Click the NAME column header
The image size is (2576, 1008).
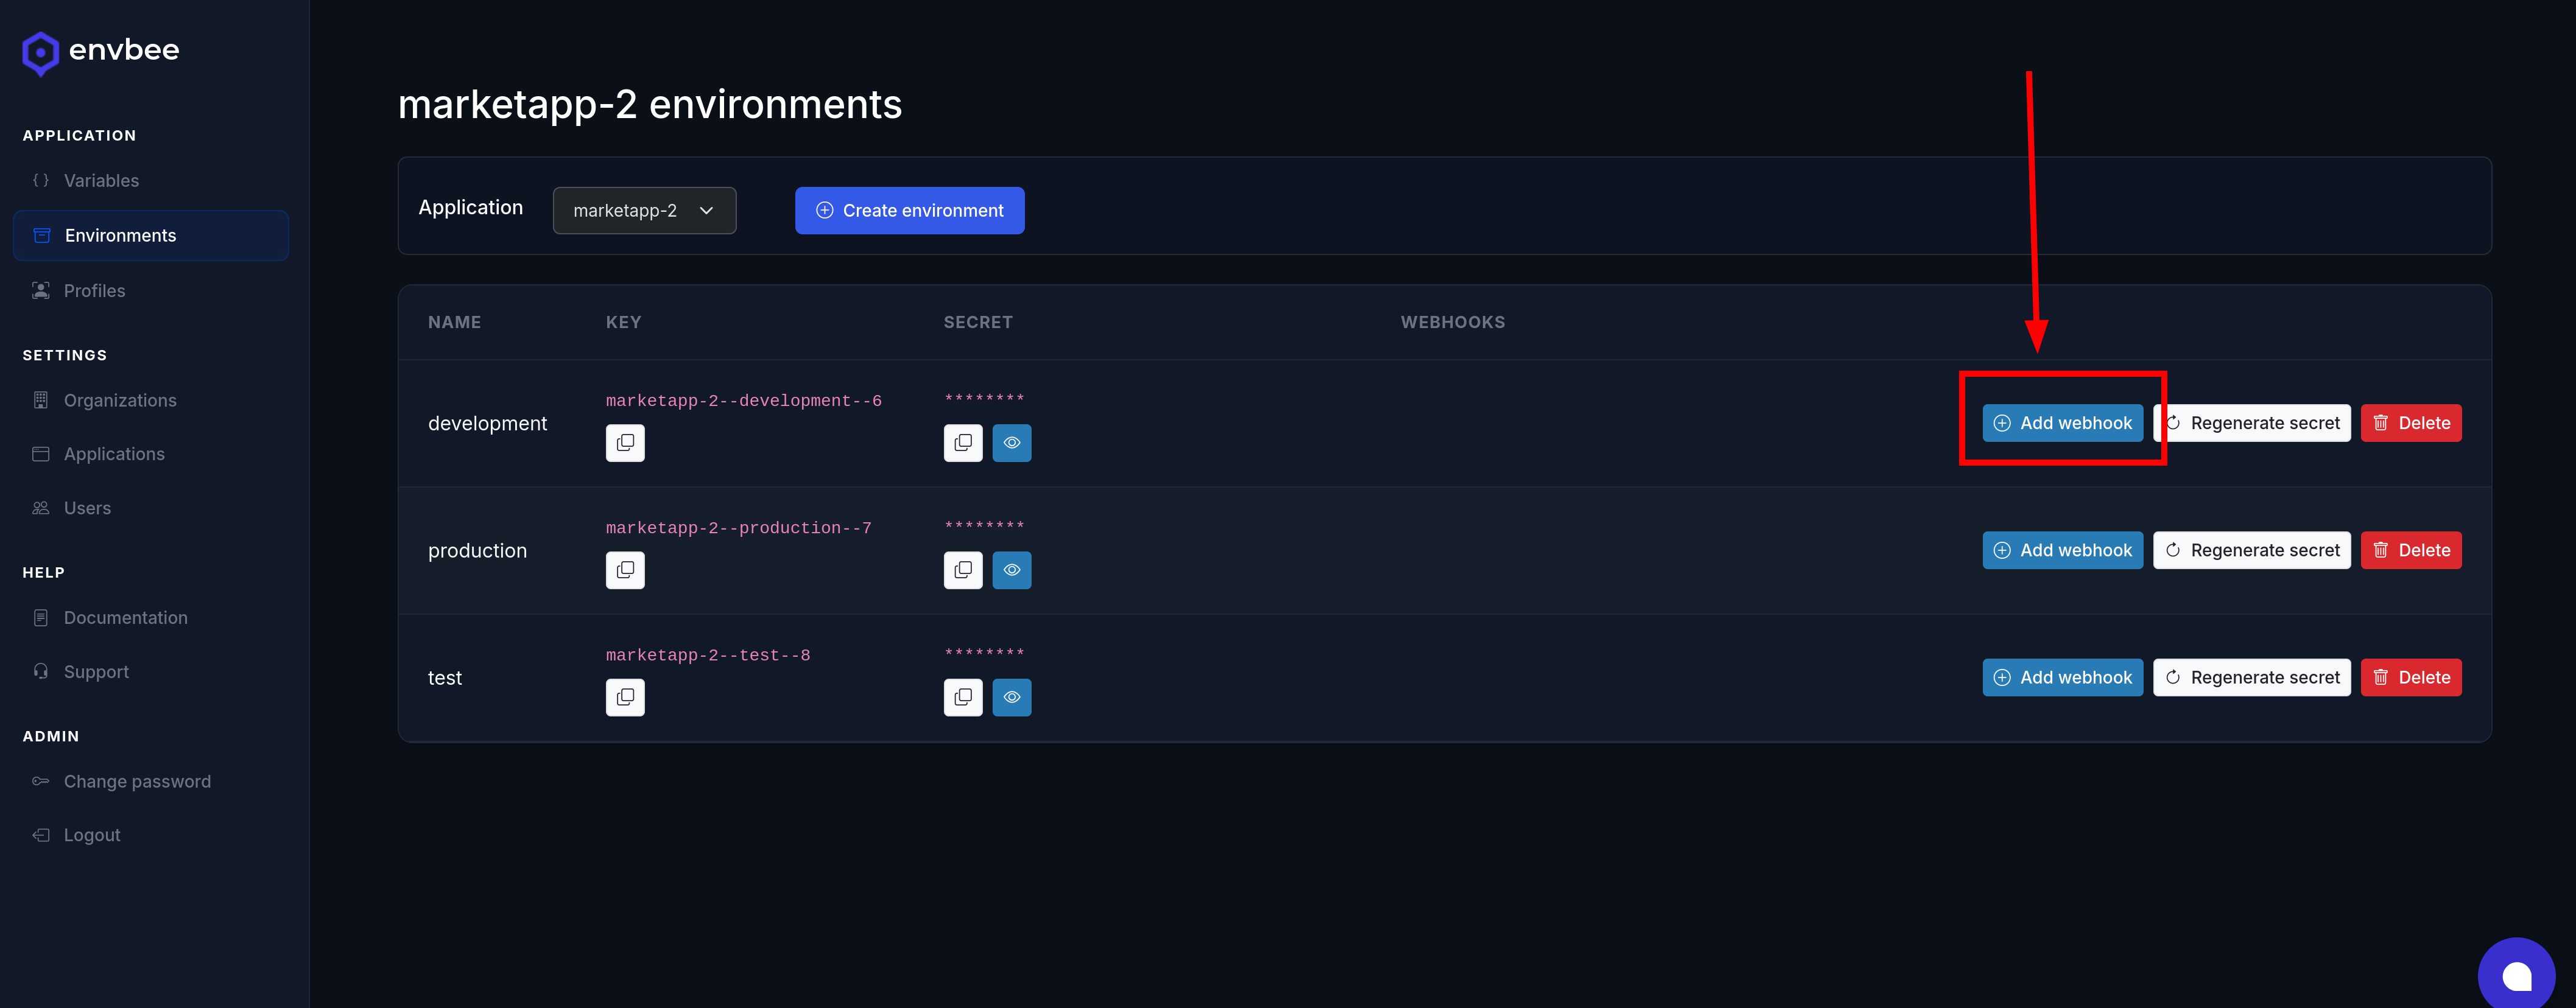455,322
